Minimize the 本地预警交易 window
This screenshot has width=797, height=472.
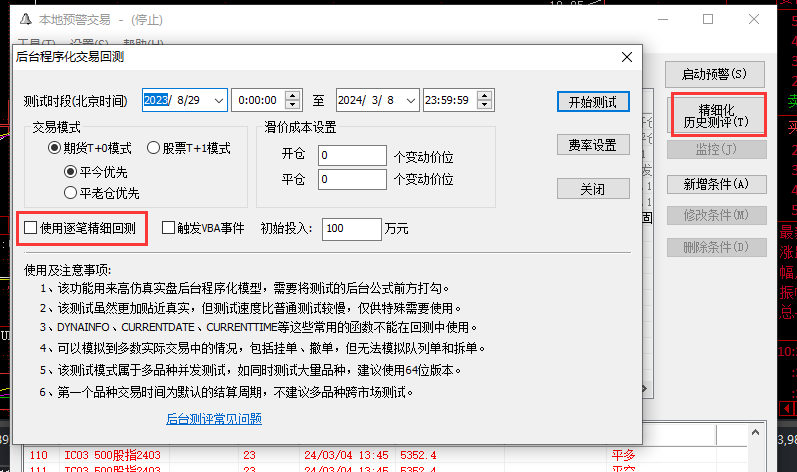pyautogui.click(x=663, y=19)
